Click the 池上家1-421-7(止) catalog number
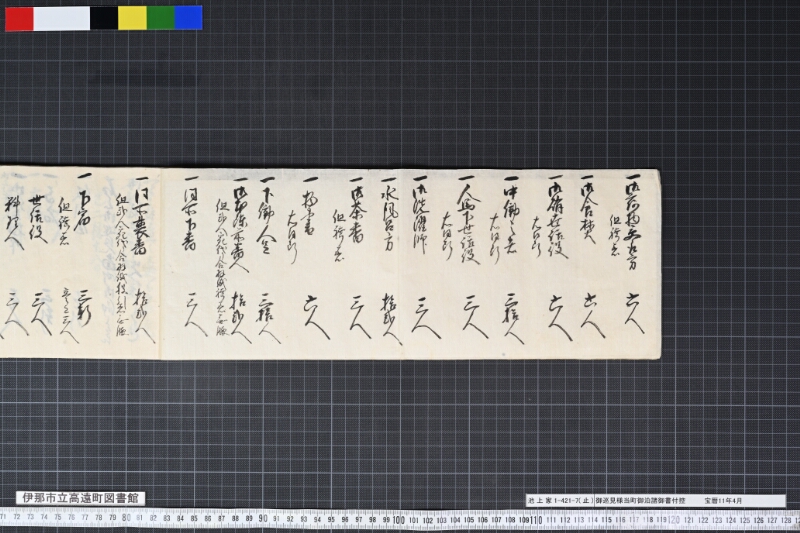Image resolution: width=800 pixels, height=533 pixels. coord(561,501)
